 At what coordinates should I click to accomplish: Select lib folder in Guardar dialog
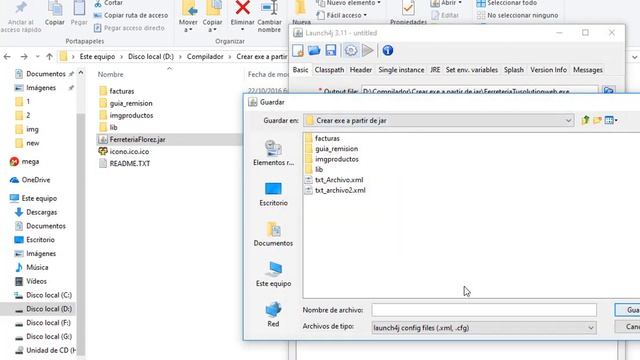(314, 169)
